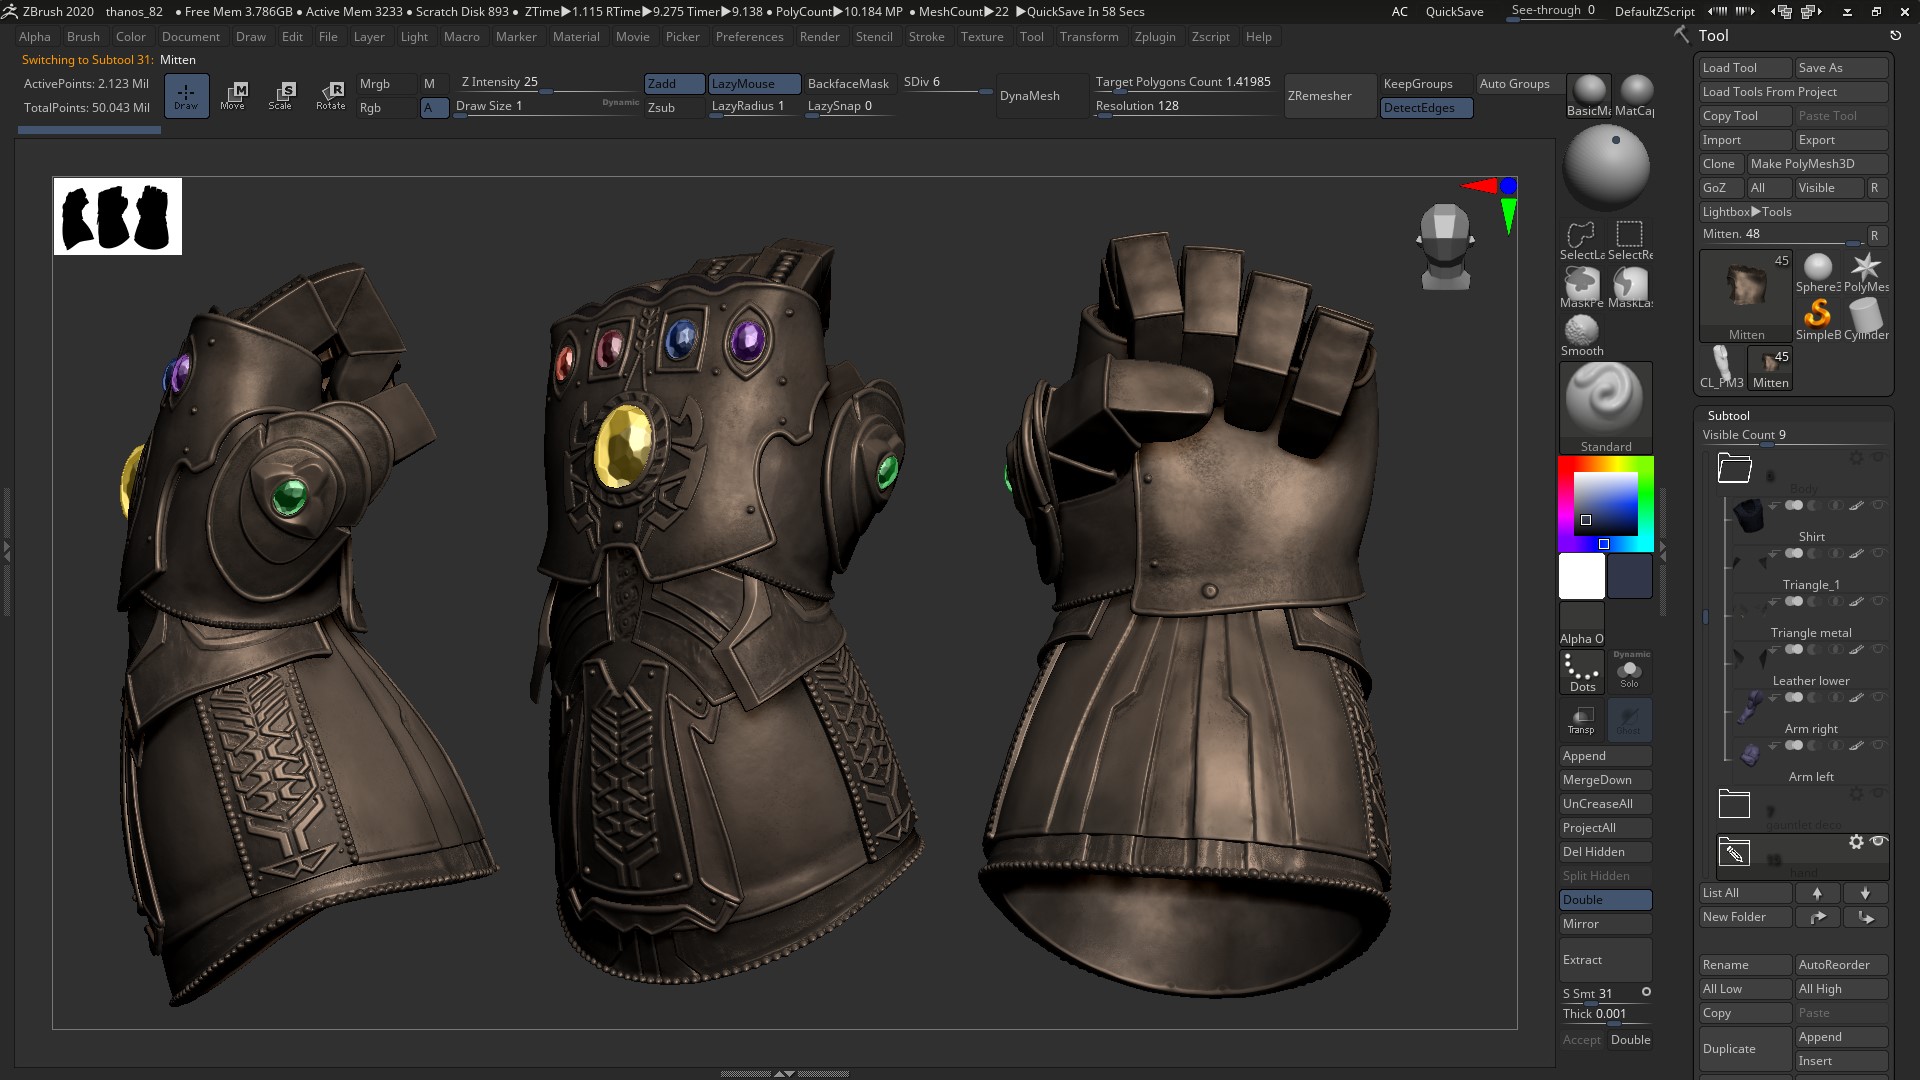Image resolution: width=1920 pixels, height=1080 pixels.
Task: Click the MergeDown button
Action: (1605, 780)
